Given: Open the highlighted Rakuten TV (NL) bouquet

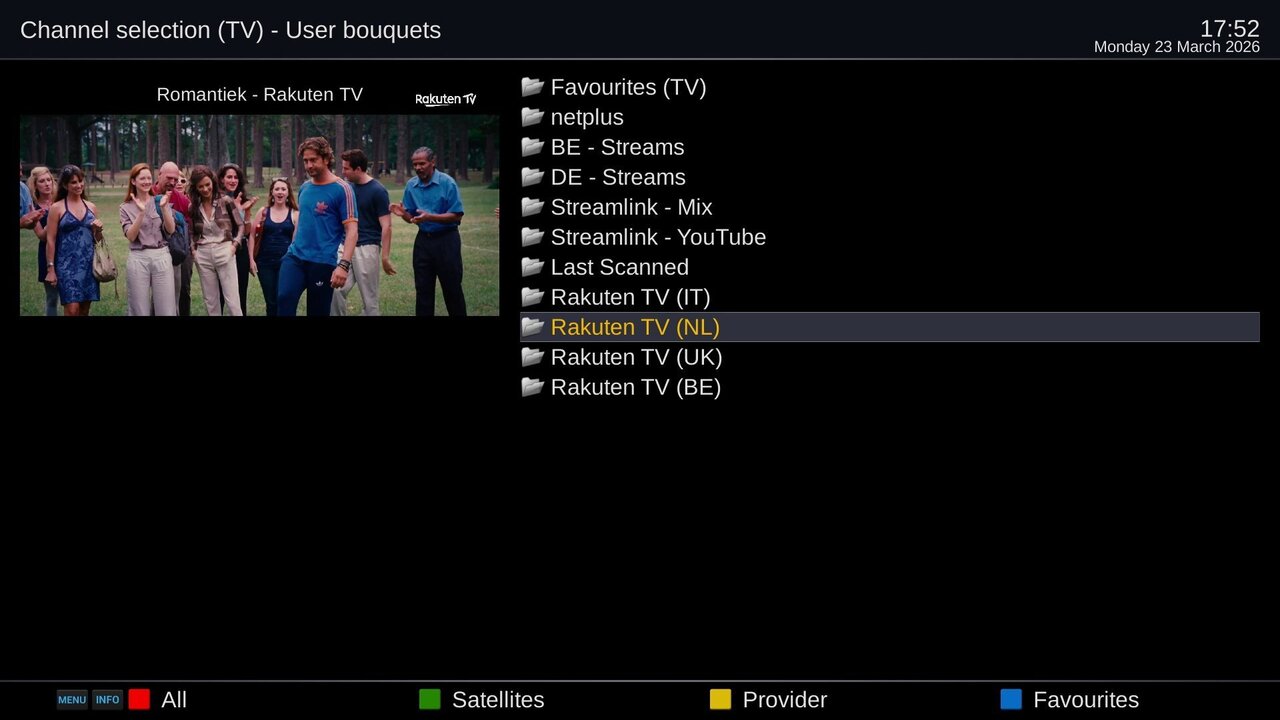Looking at the screenshot, I should click(x=890, y=327).
